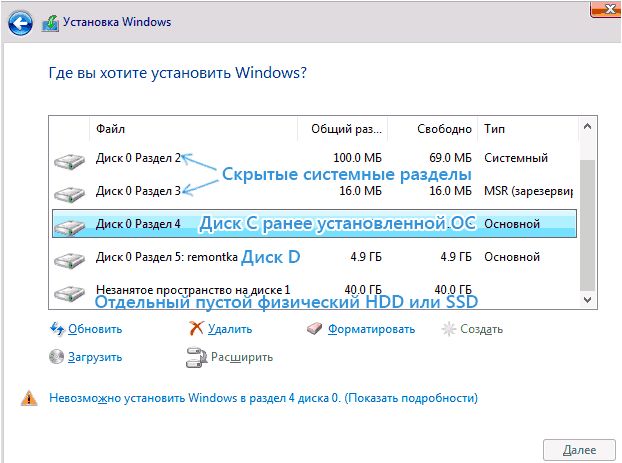Proceed with the Далее button

point(579,450)
